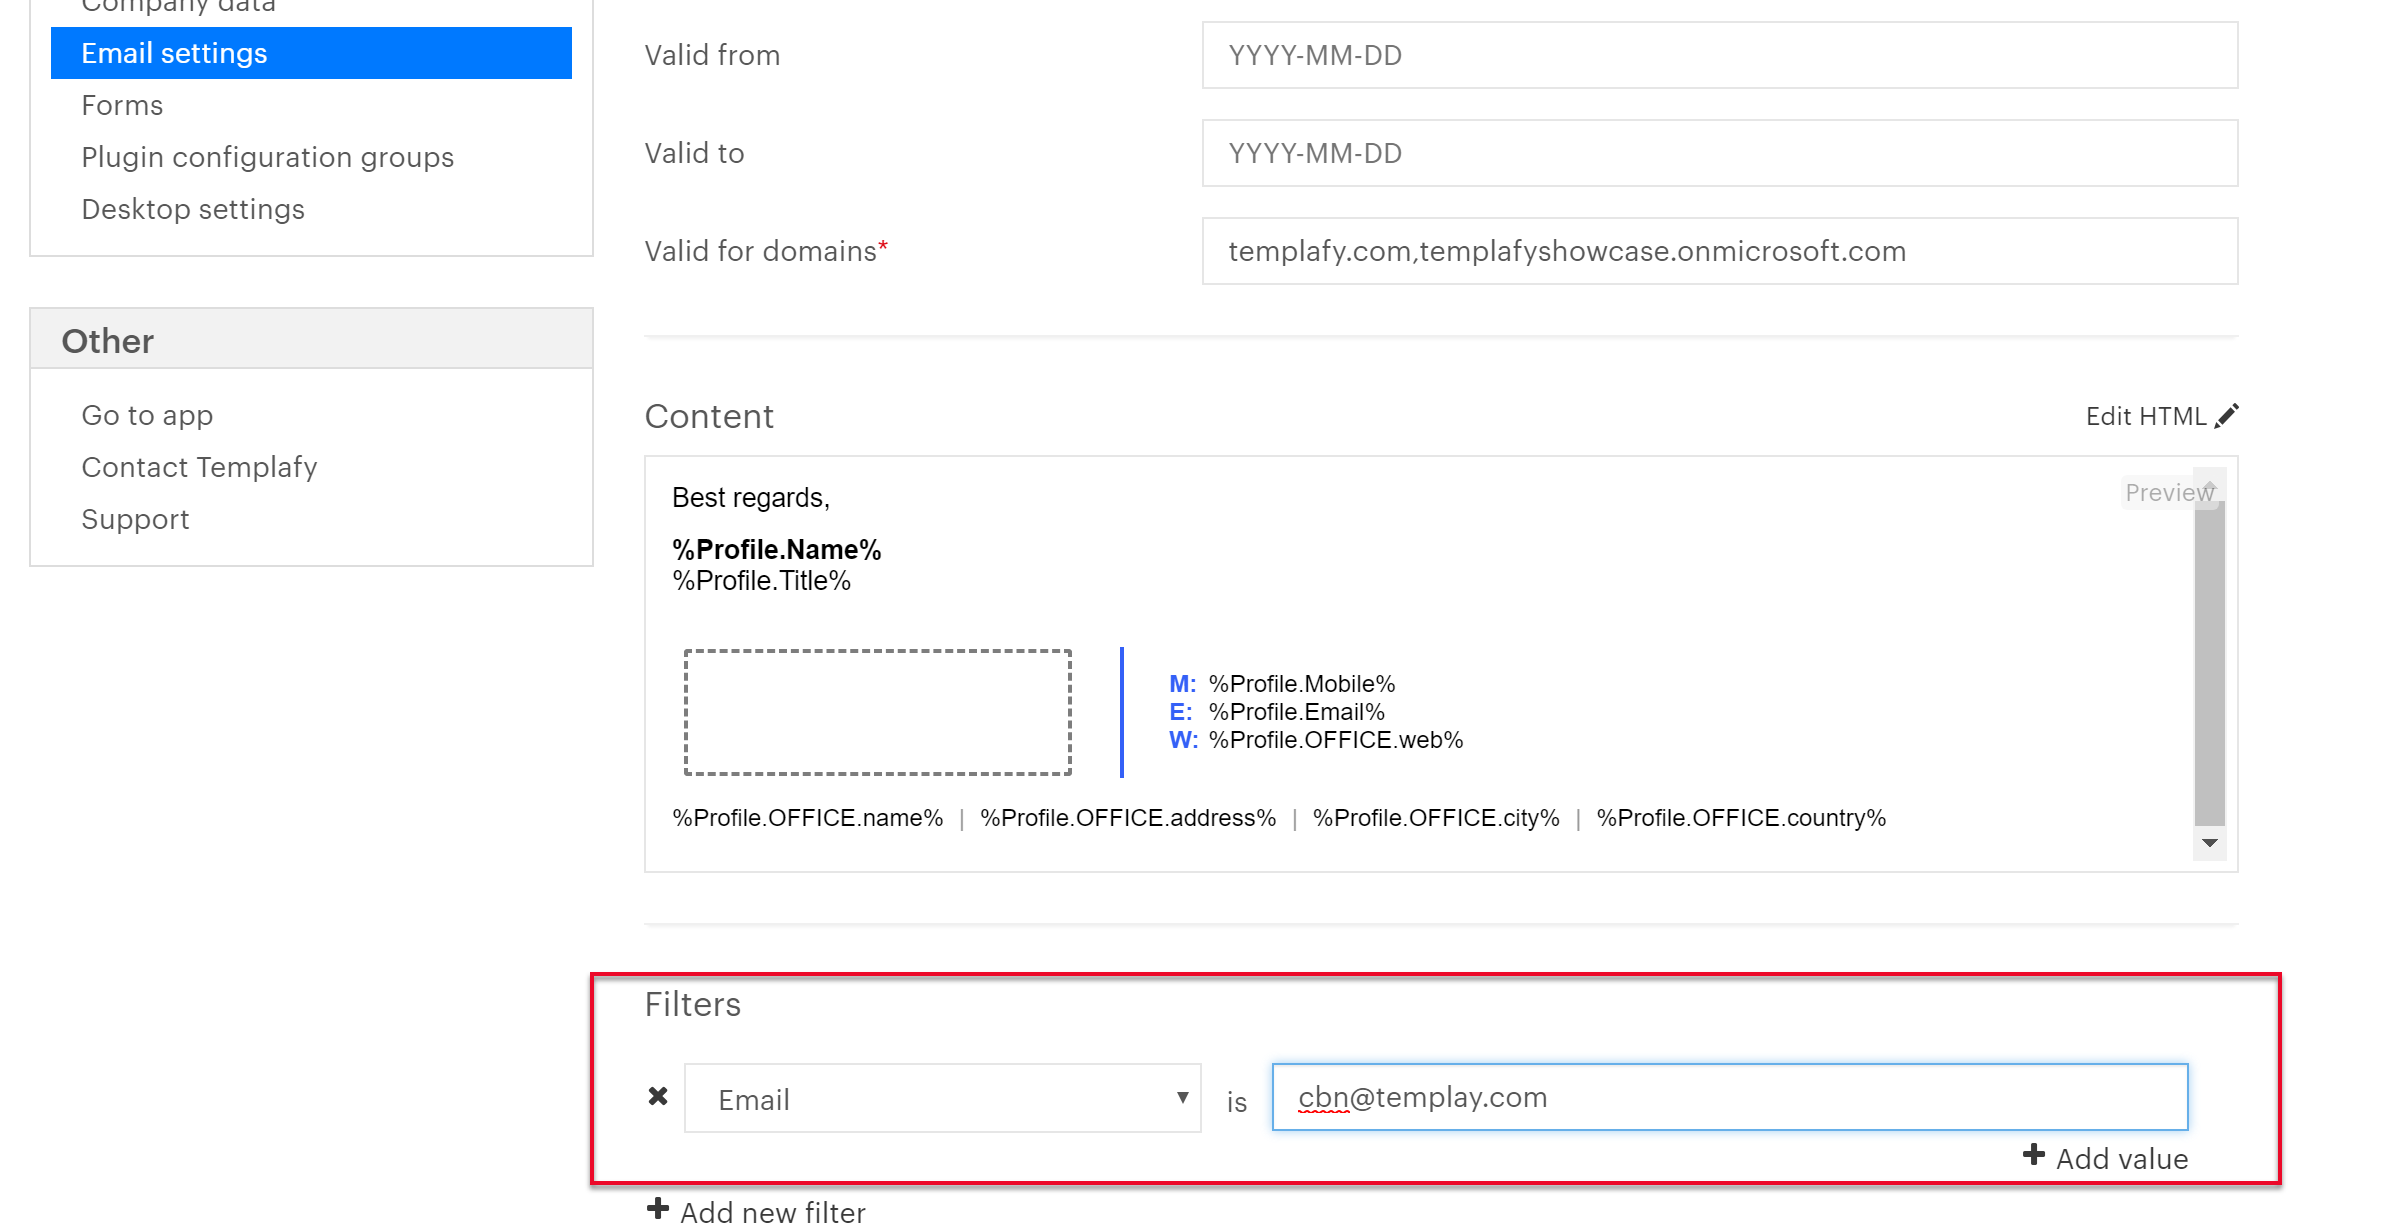Click the Valid to date field

[1718, 153]
